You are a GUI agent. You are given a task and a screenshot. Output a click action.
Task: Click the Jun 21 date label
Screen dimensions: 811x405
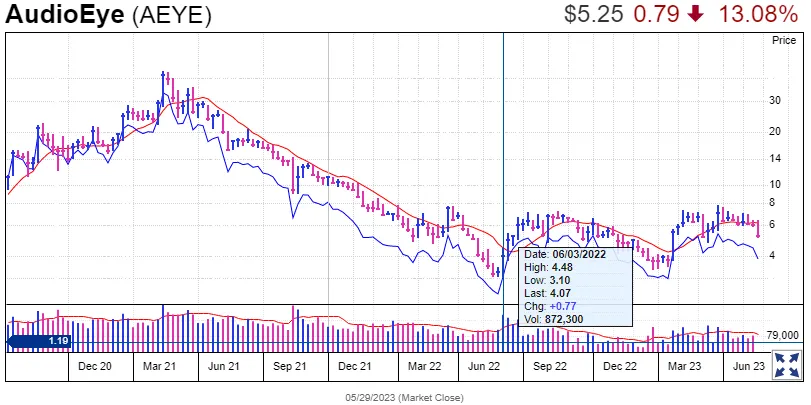click(223, 367)
